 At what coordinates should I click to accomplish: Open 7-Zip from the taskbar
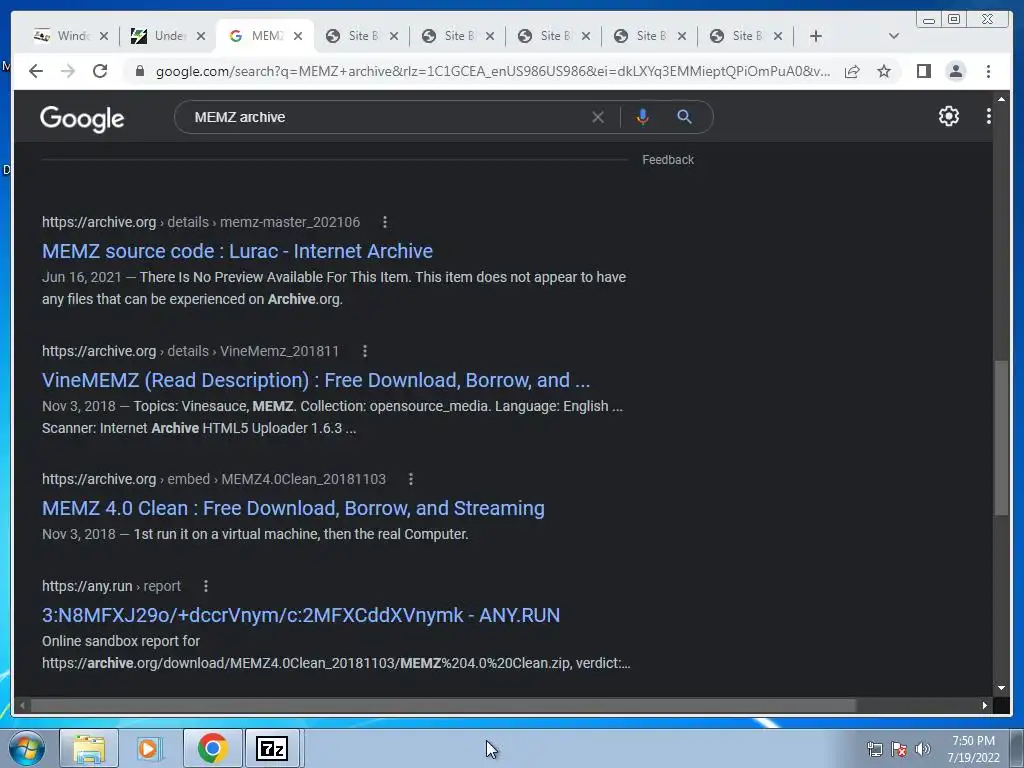(272, 748)
